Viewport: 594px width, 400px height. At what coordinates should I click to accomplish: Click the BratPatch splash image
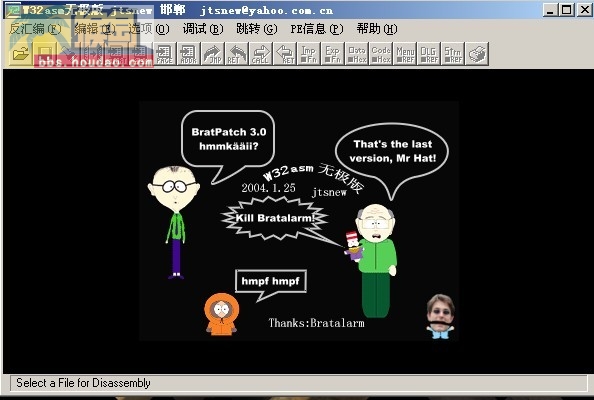(299, 221)
